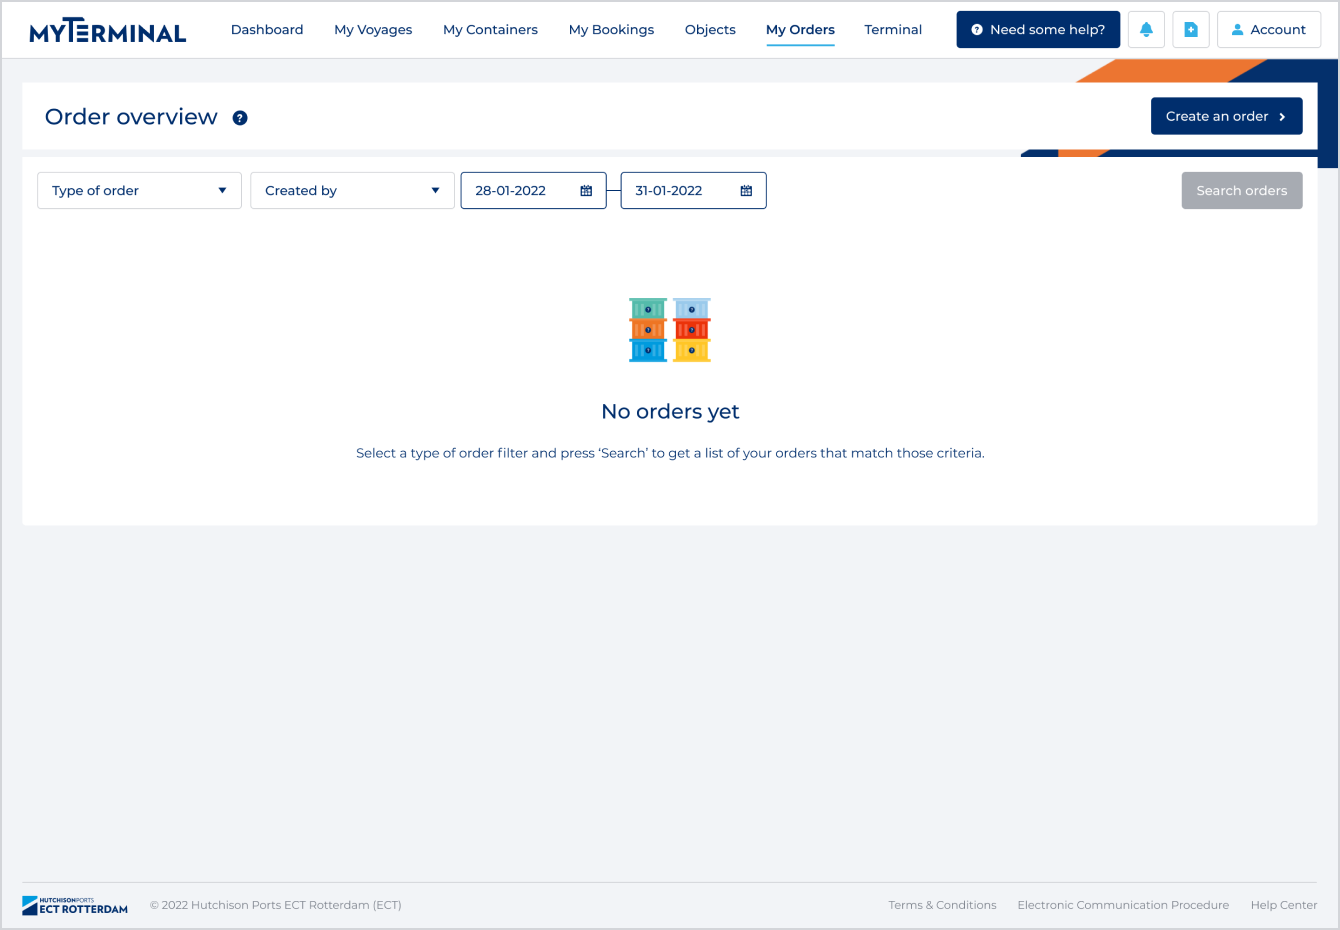Click Create an order button
This screenshot has width=1340, height=930.
point(1226,116)
